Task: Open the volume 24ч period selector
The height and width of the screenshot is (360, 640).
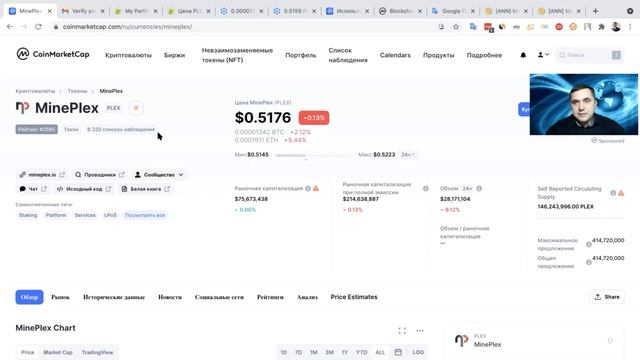Action: (x=467, y=189)
